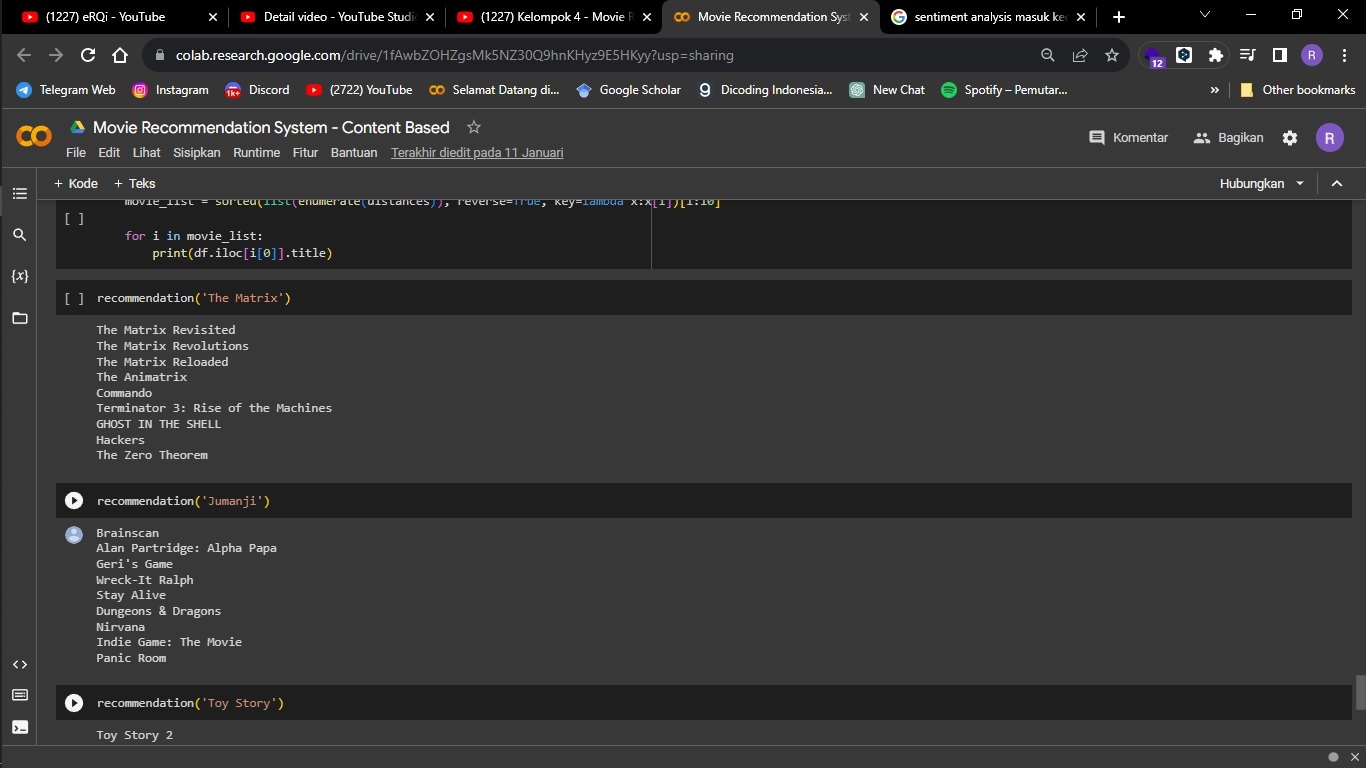Collapse the header with the chevron arrow

pos(1337,184)
